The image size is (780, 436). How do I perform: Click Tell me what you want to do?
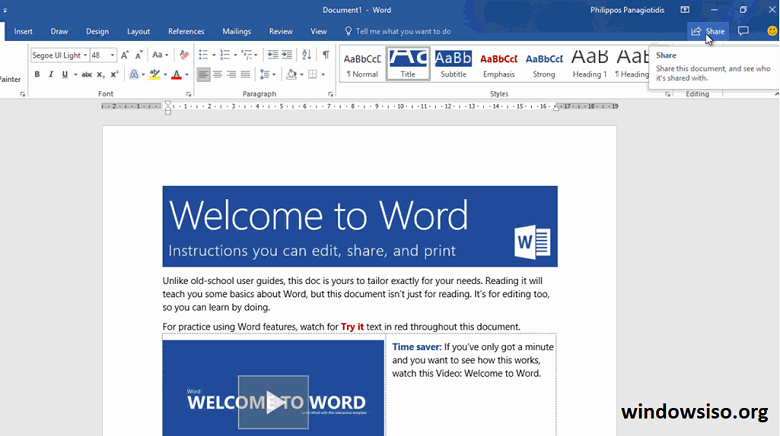pyautogui.click(x=398, y=31)
